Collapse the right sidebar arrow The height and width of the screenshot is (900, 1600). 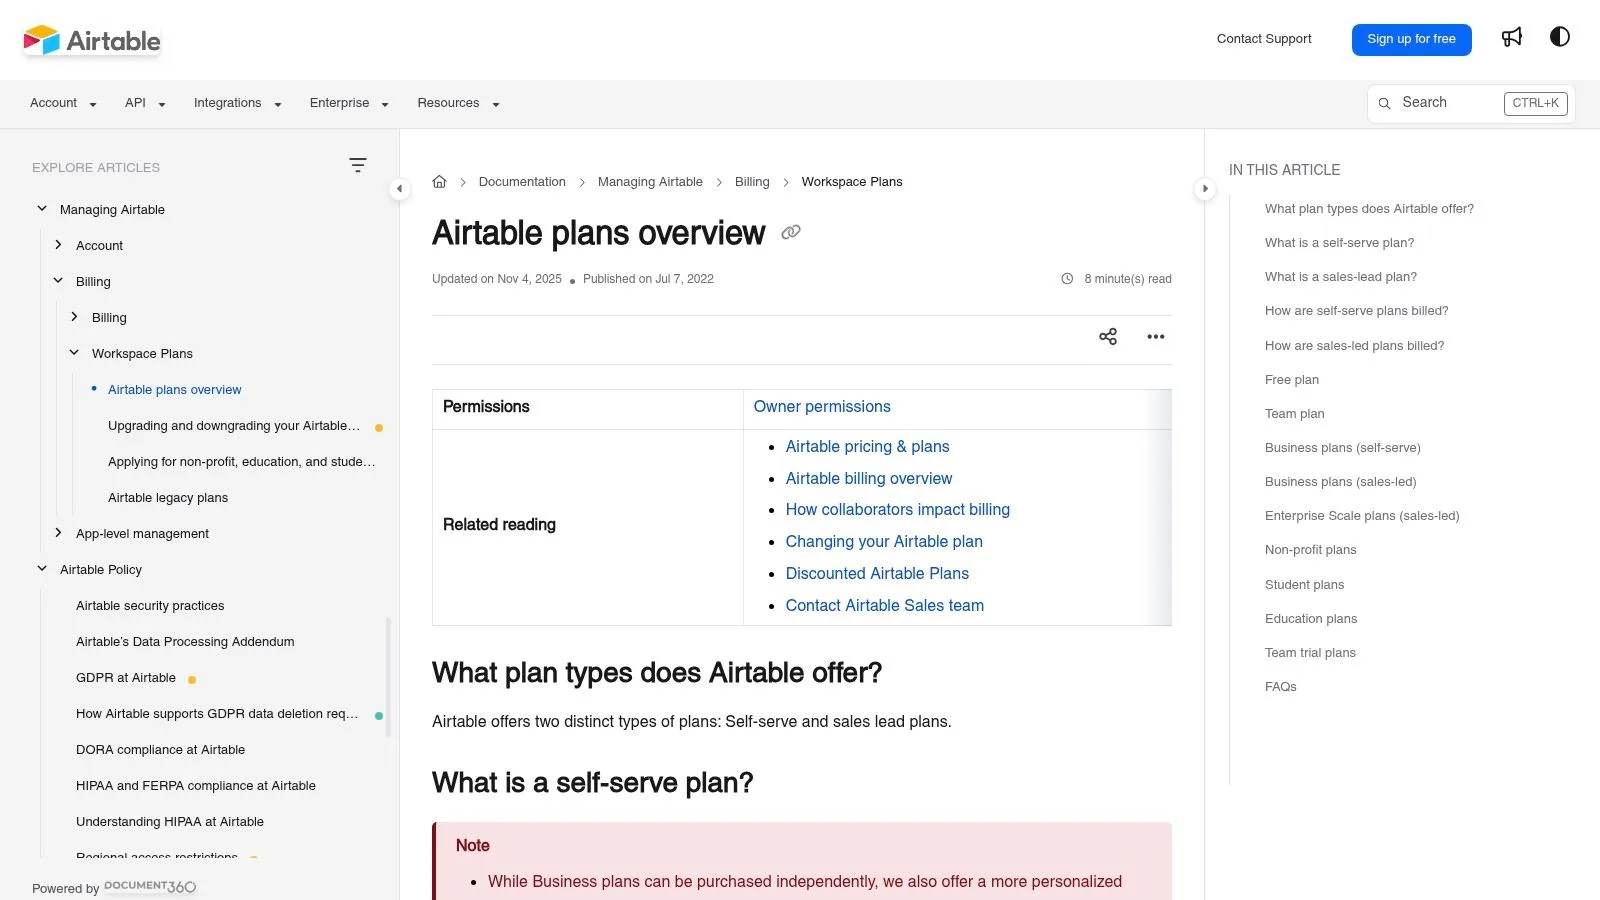click(1205, 188)
